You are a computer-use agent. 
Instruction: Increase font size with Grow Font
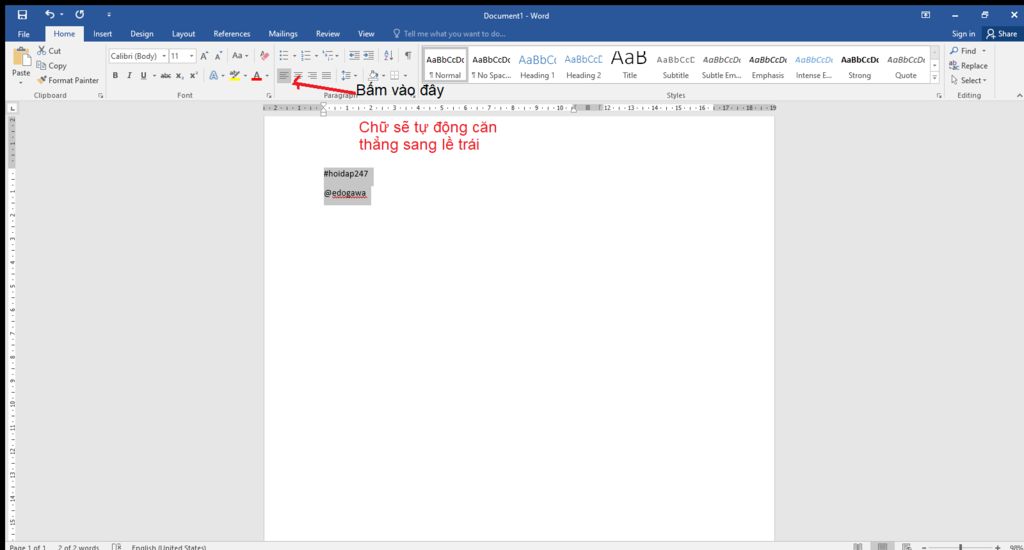coord(204,56)
